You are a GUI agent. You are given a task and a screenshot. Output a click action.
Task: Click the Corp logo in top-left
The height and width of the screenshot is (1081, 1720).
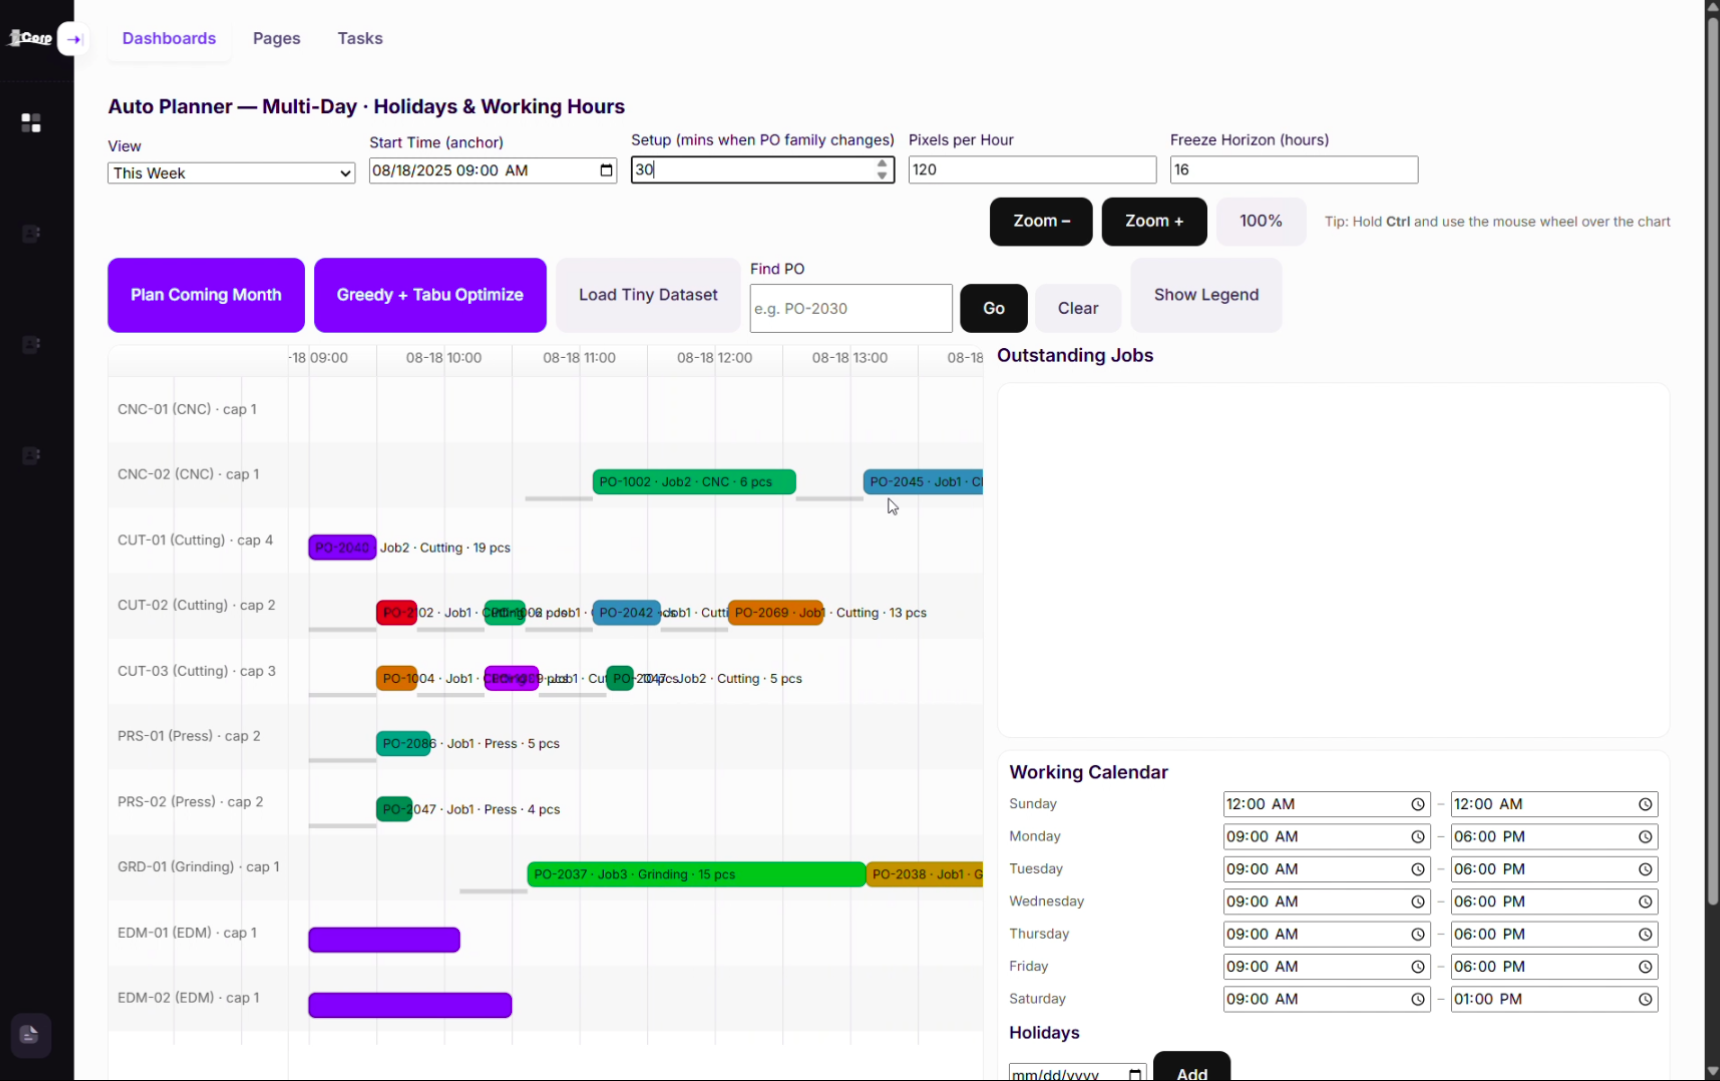tap(31, 38)
